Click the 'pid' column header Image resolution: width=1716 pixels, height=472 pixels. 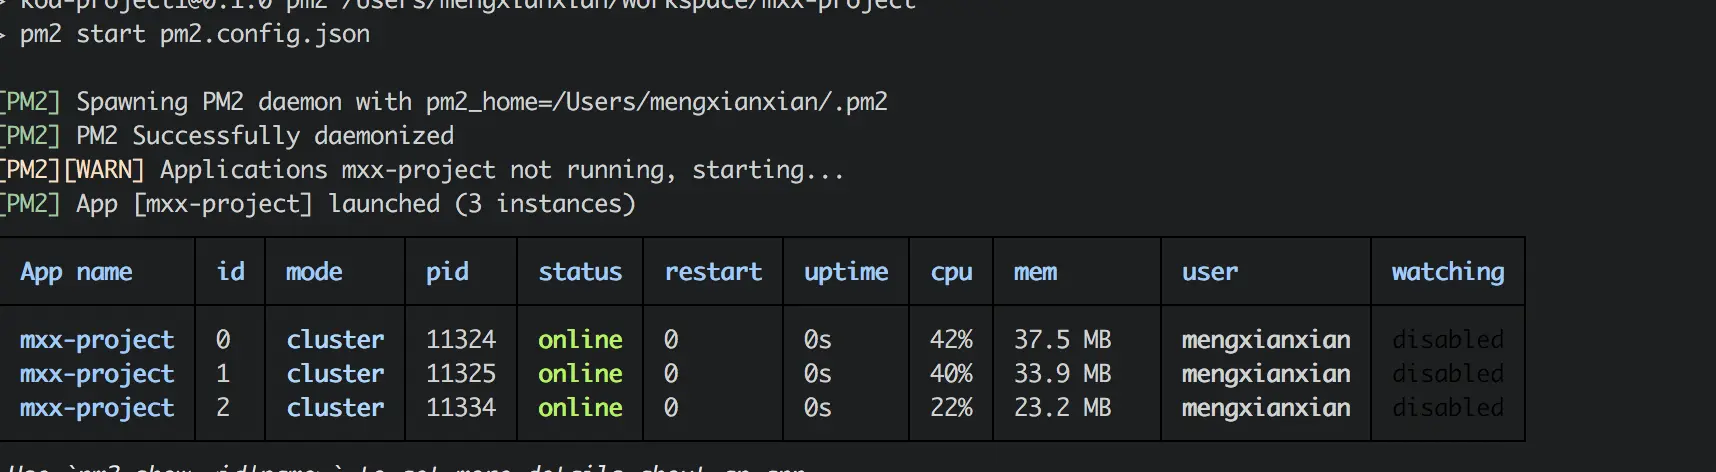tap(447, 272)
